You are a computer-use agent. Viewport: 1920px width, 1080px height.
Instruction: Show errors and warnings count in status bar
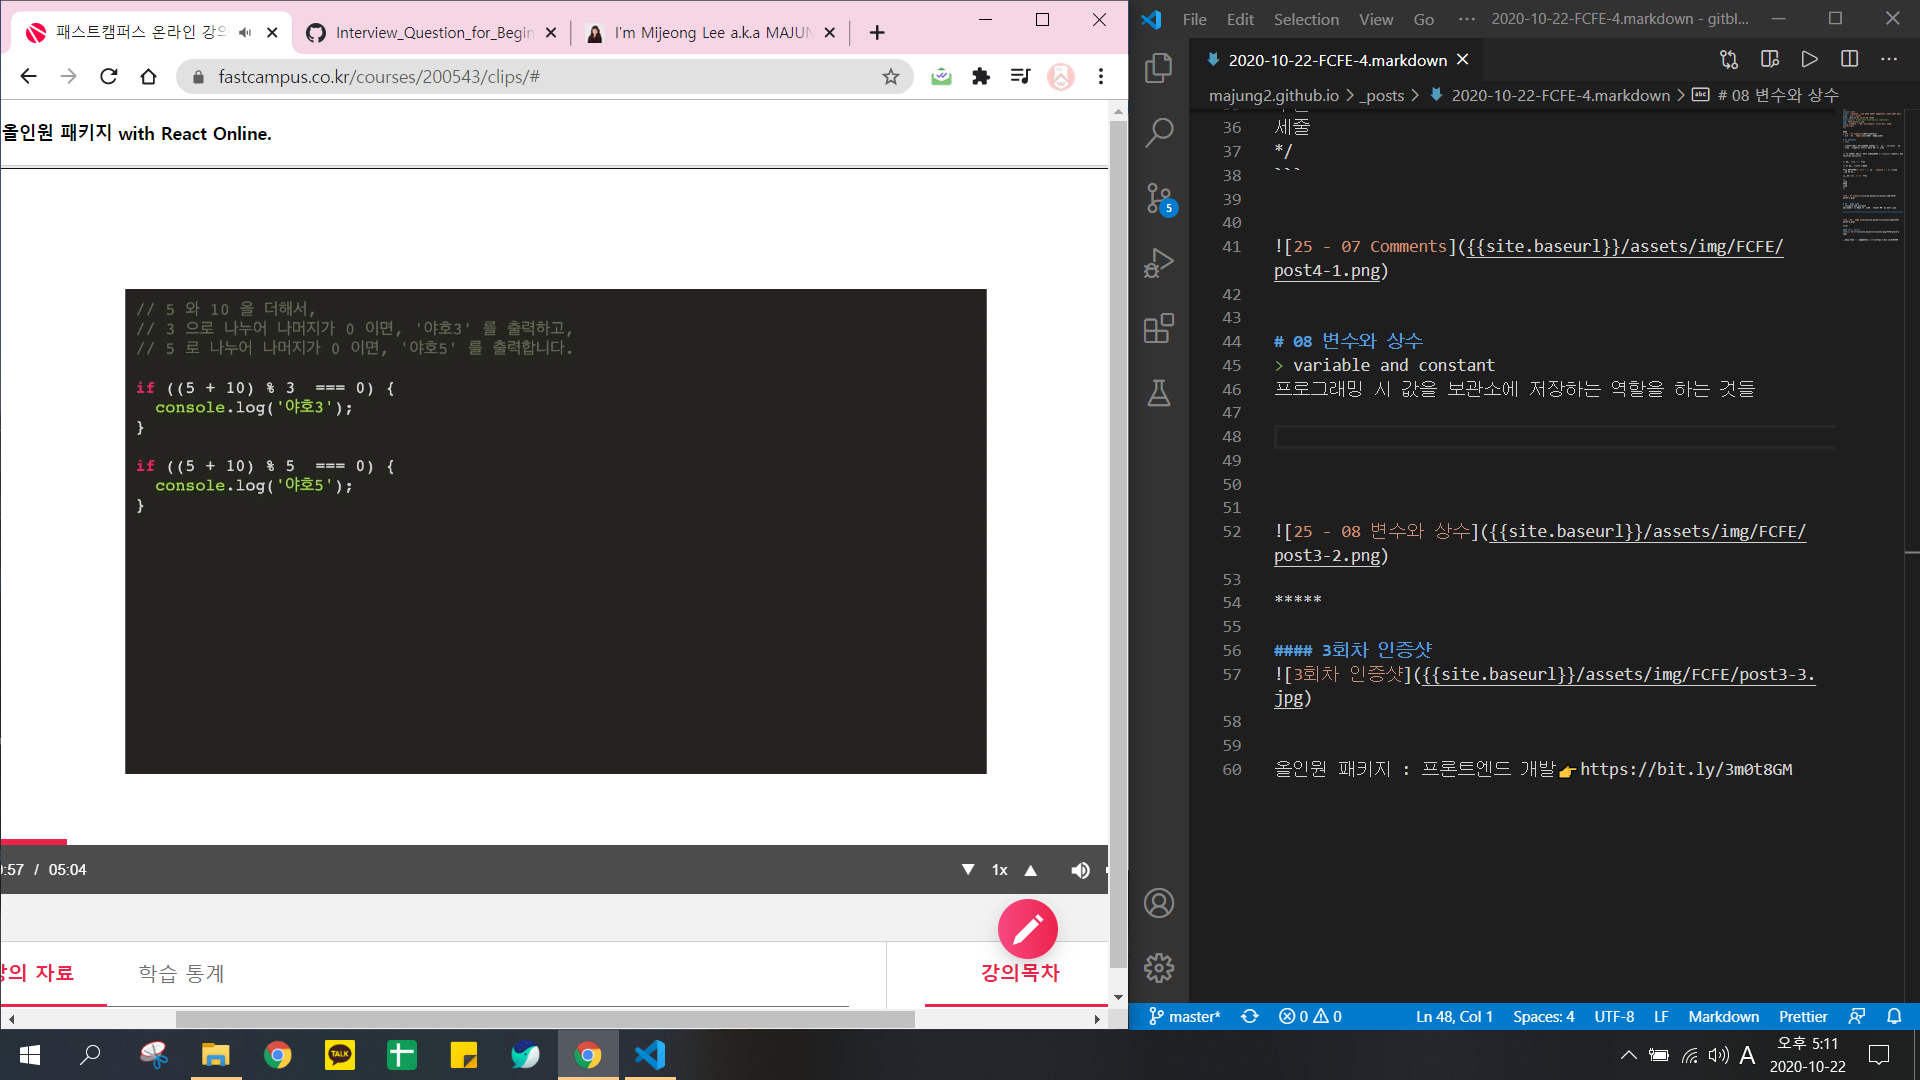(1310, 1016)
